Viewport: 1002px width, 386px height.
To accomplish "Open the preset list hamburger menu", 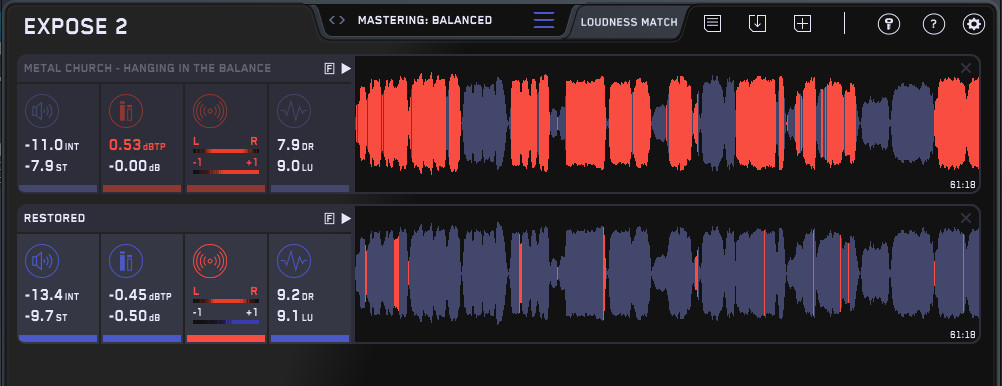I will click(x=544, y=20).
